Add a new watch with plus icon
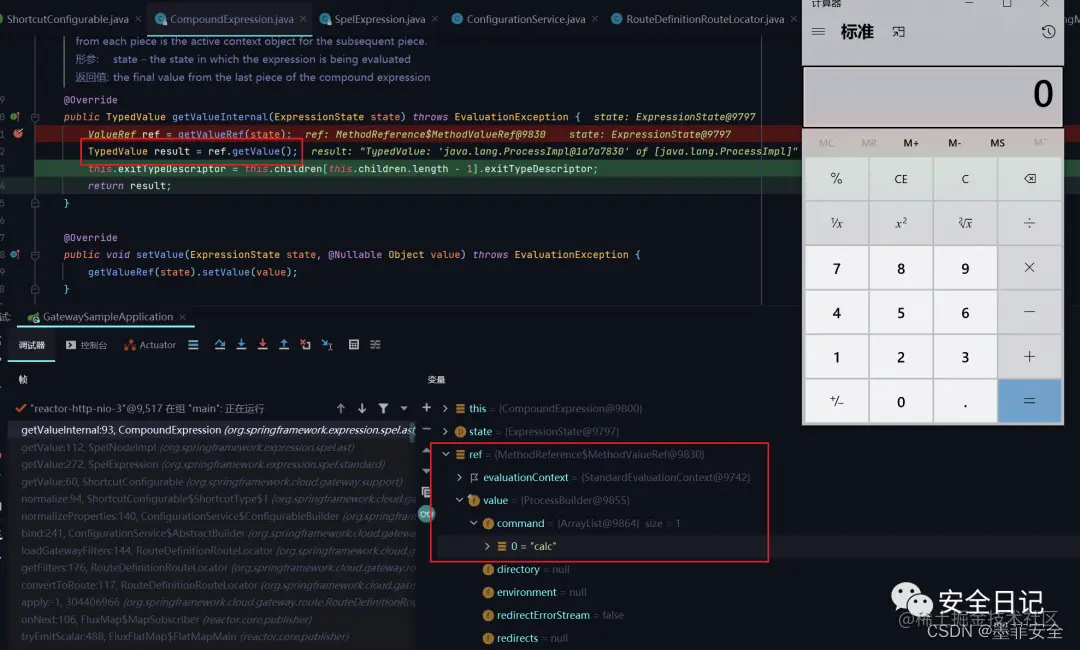This screenshot has height=650, width=1080. pyautogui.click(x=426, y=408)
